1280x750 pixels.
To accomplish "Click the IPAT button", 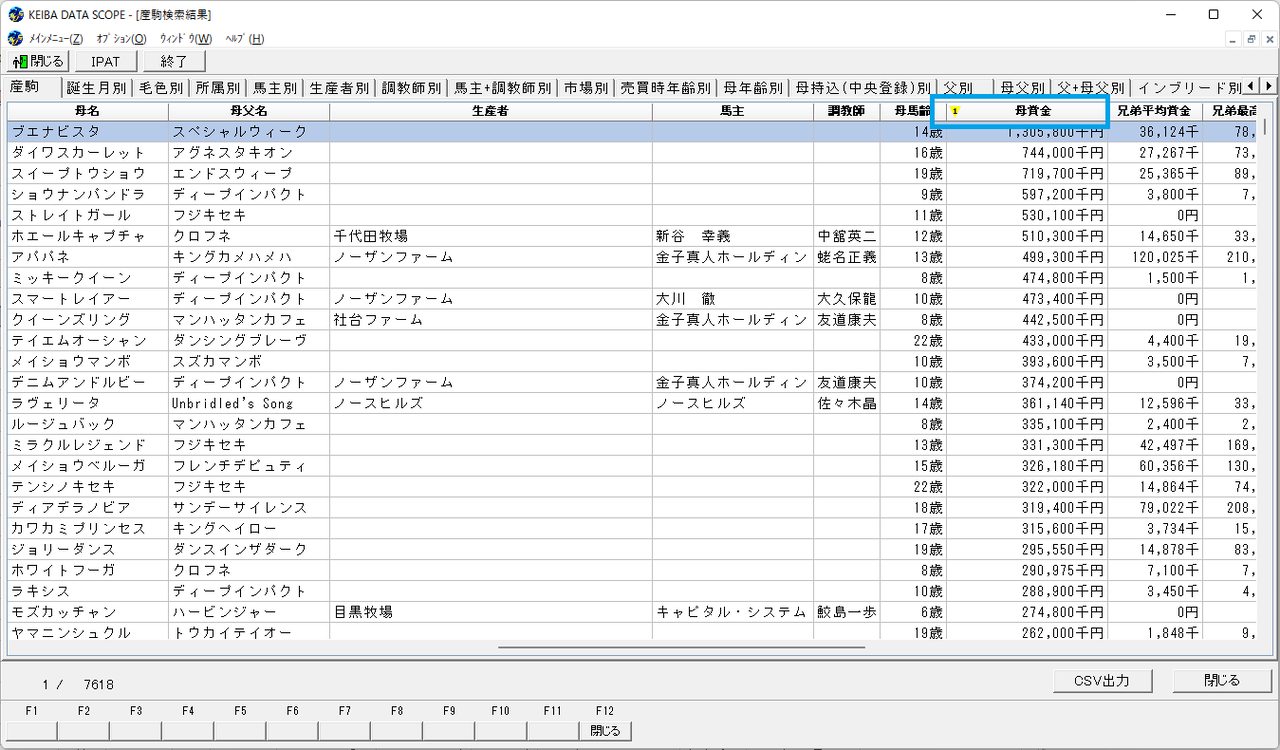I will coord(105,62).
